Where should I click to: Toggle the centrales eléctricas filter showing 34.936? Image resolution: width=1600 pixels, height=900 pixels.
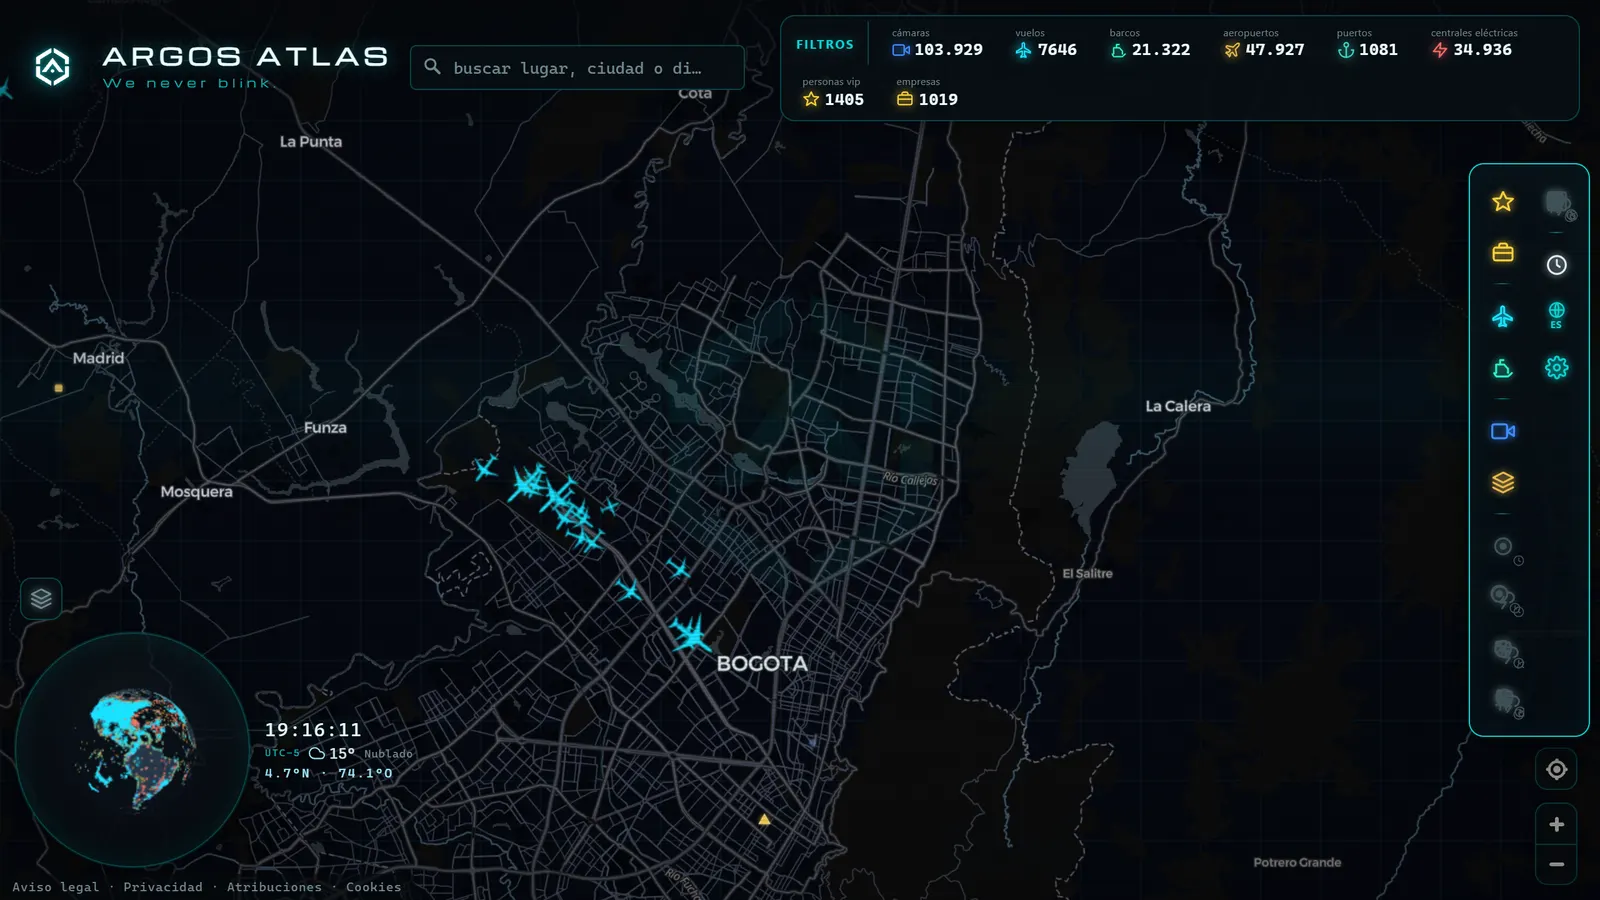[x=1474, y=43]
